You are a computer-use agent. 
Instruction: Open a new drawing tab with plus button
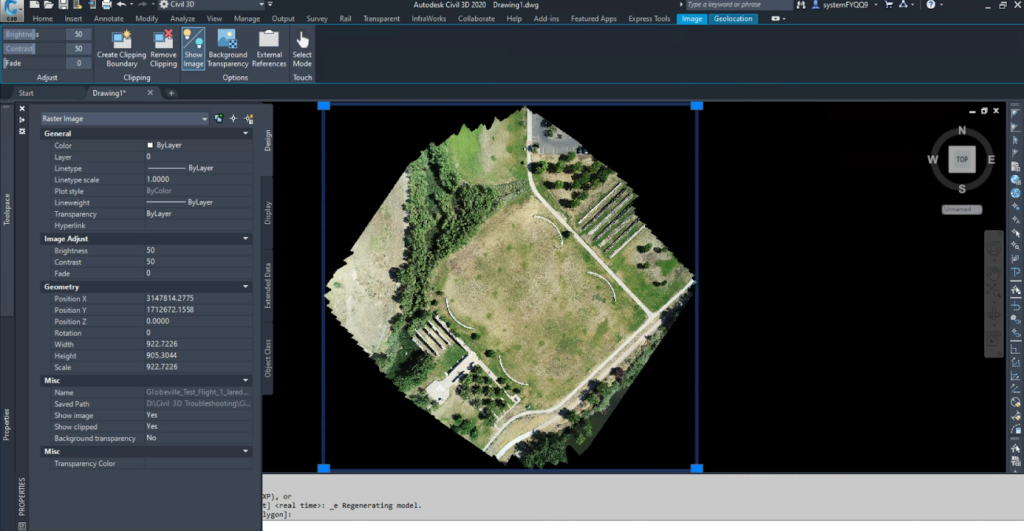(x=171, y=93)
